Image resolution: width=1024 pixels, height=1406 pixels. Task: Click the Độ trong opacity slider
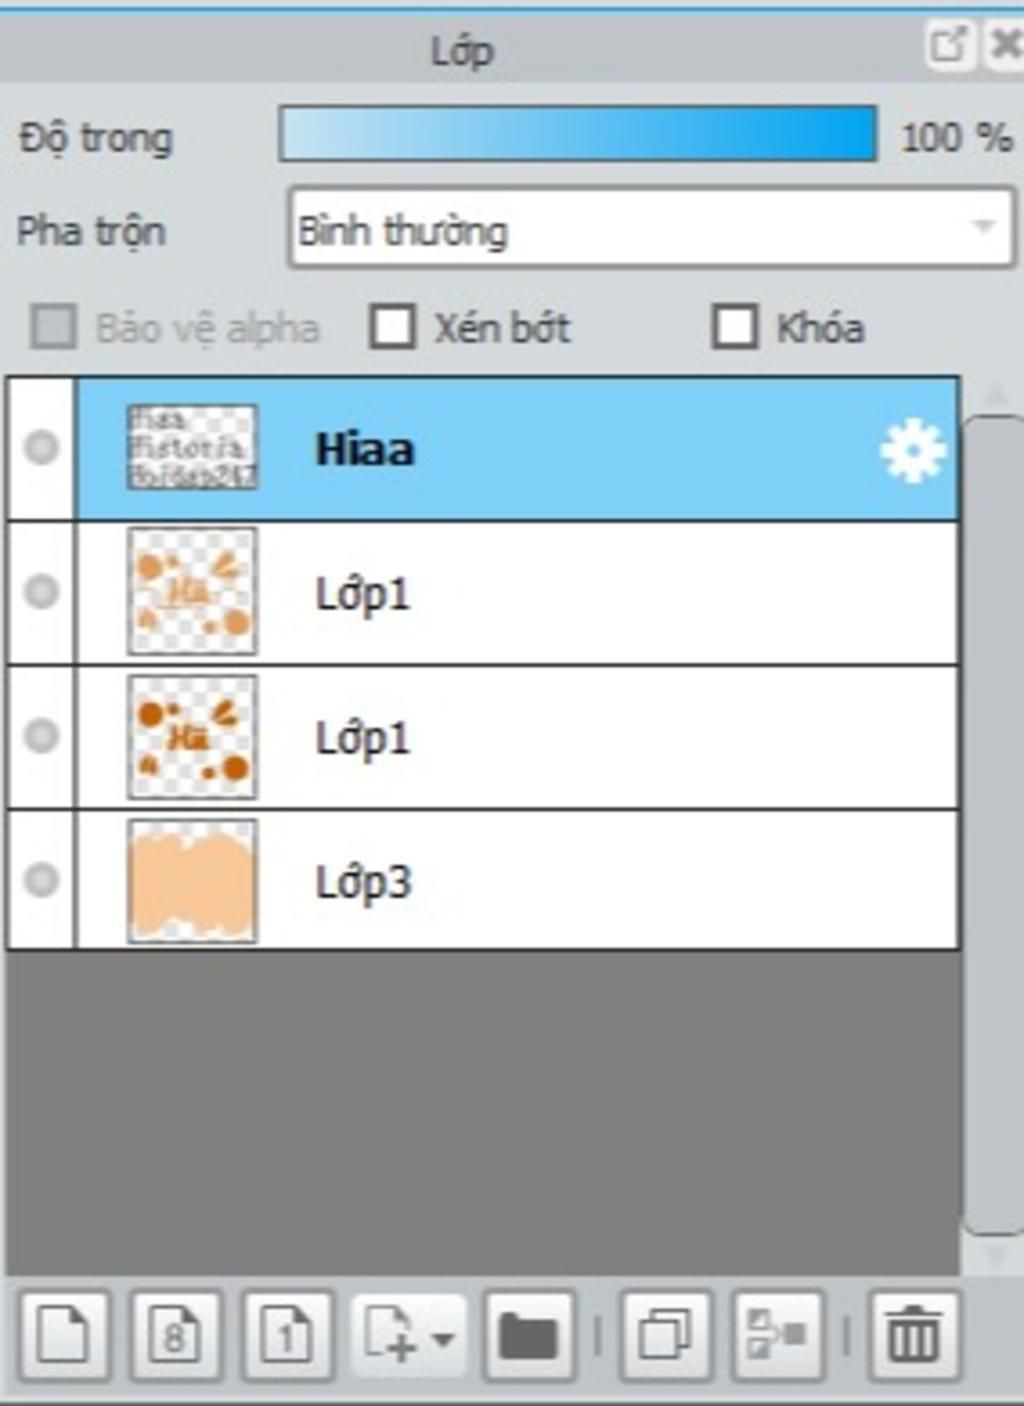(x=578, y=135)
